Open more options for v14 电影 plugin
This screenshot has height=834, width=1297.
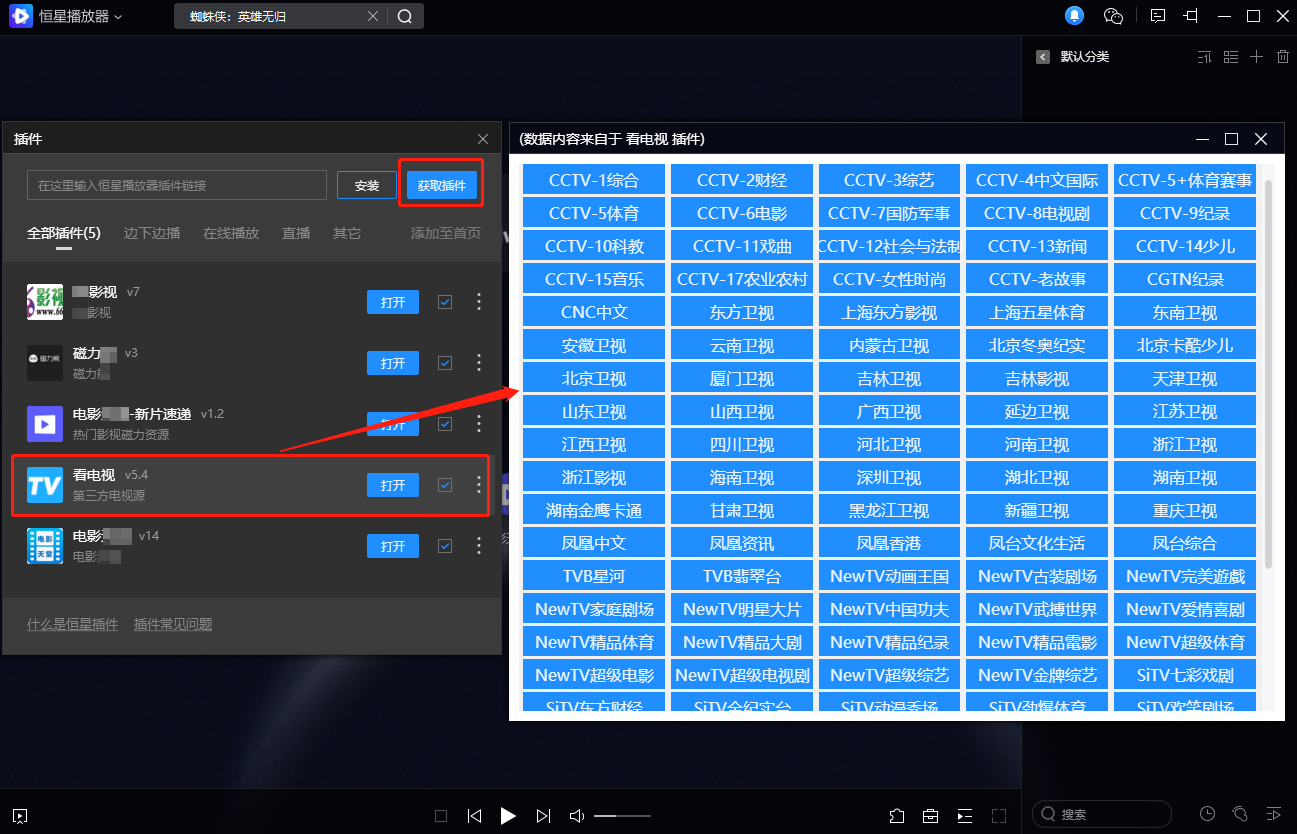[x=479, y=546]
